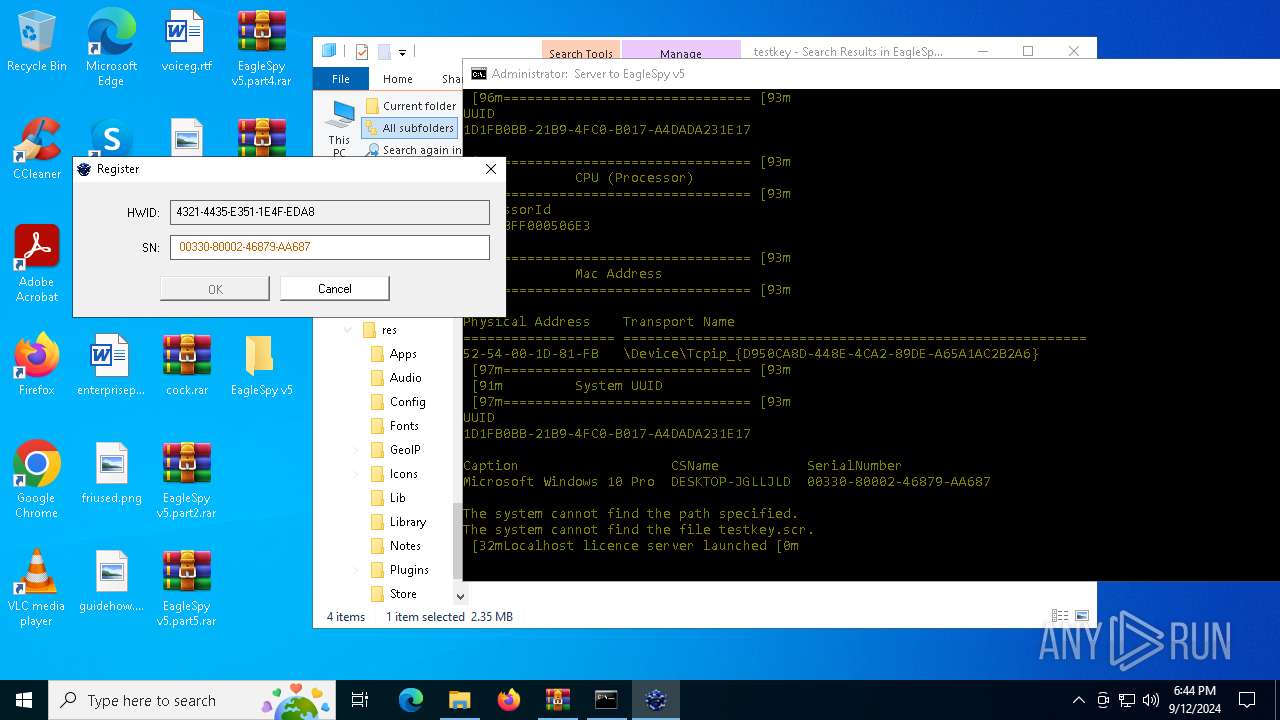
Task: Click This PC search location button
Action: pyautogui.click(x=341, y=129)
